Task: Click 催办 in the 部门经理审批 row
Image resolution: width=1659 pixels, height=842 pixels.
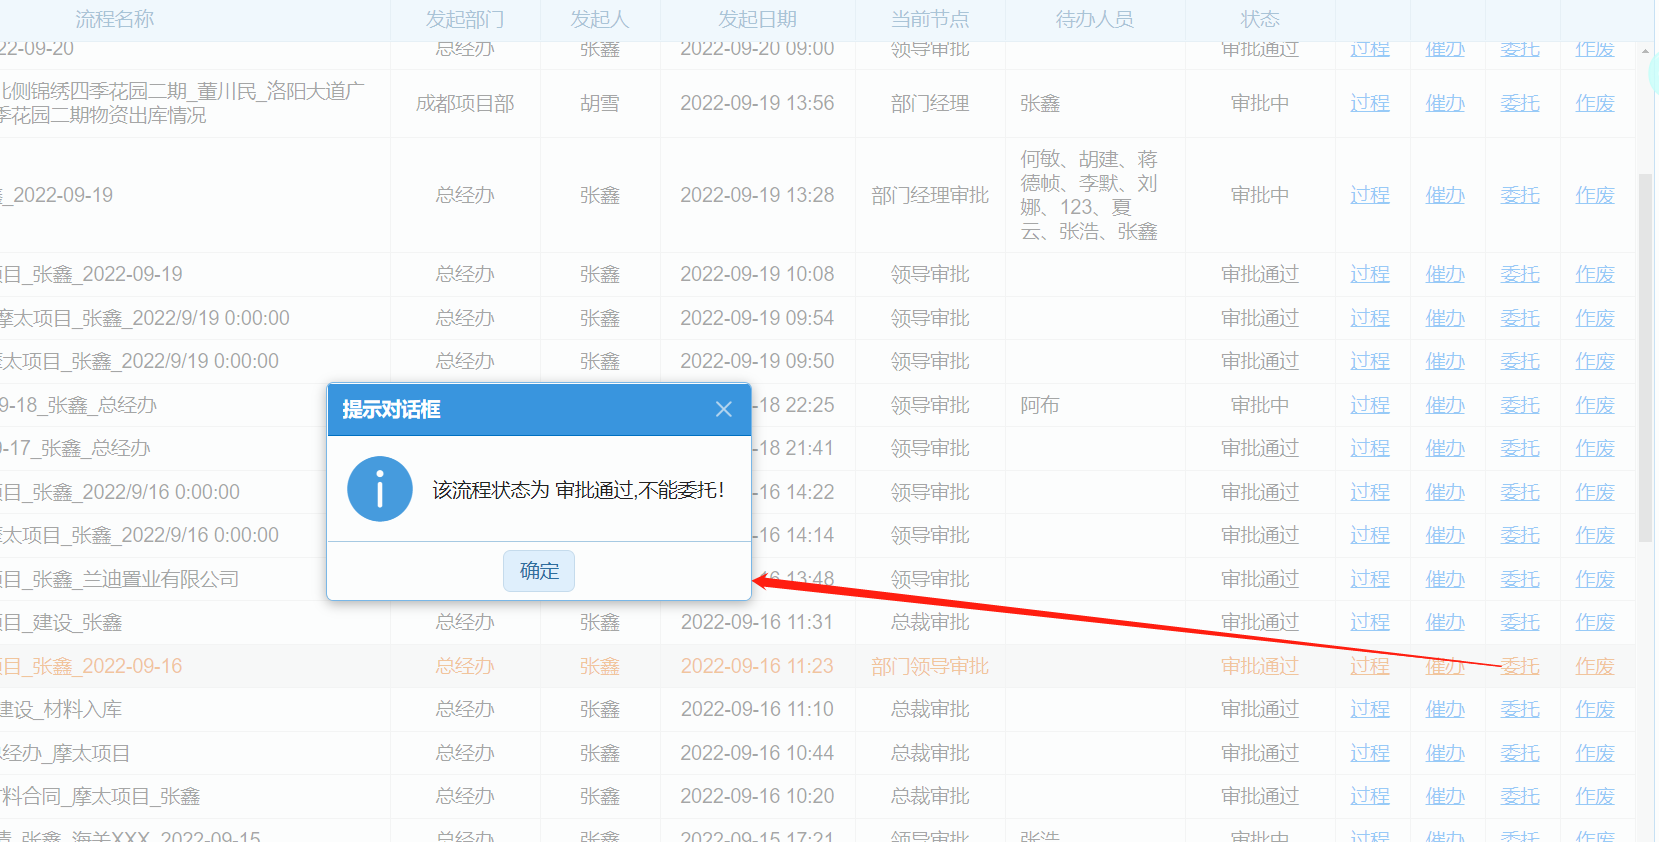Action: click(x=1444, y=195)
